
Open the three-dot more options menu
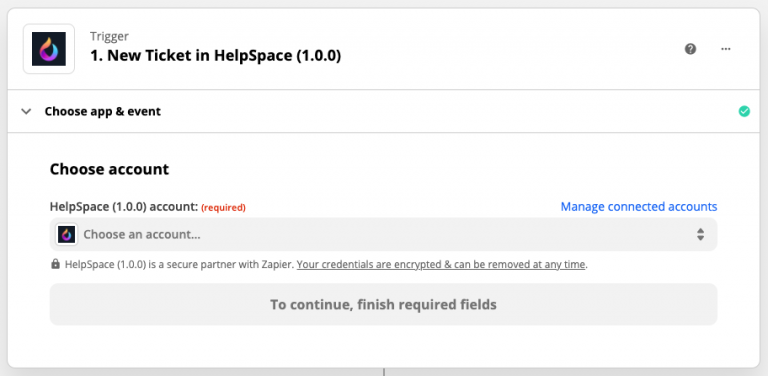click(726, 49)
